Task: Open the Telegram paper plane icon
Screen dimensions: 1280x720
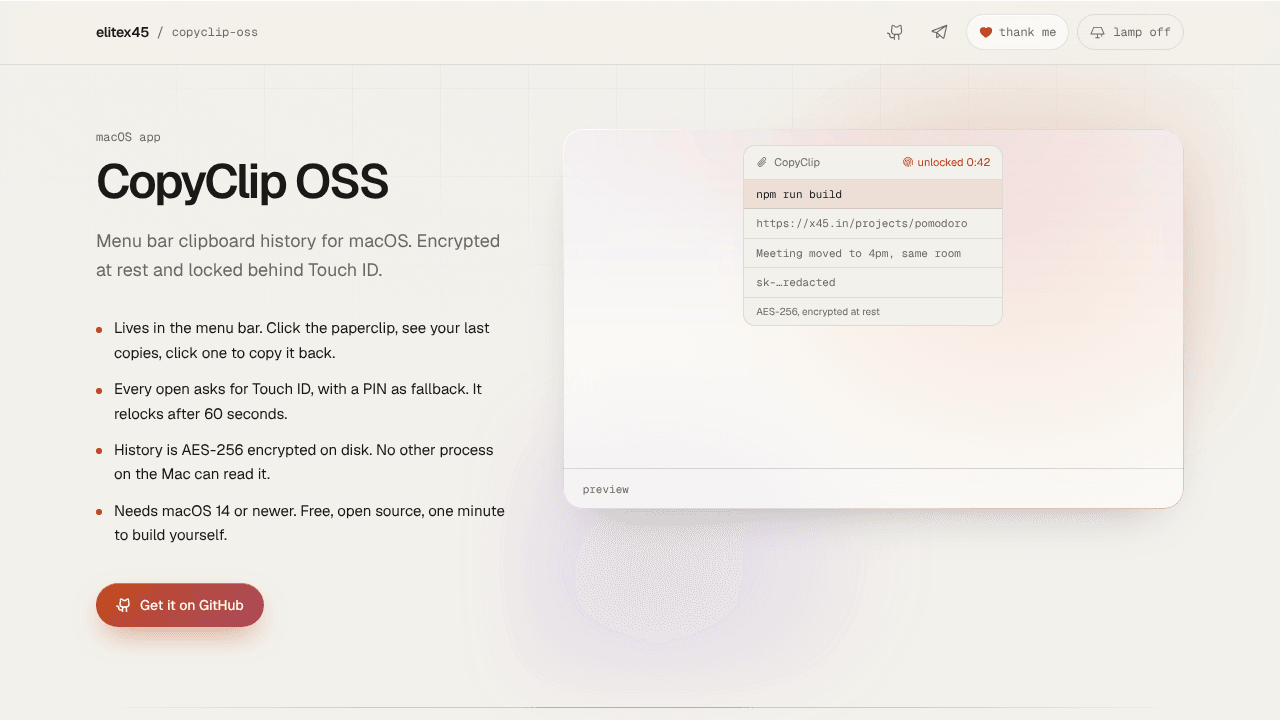Action: [939, 32]
